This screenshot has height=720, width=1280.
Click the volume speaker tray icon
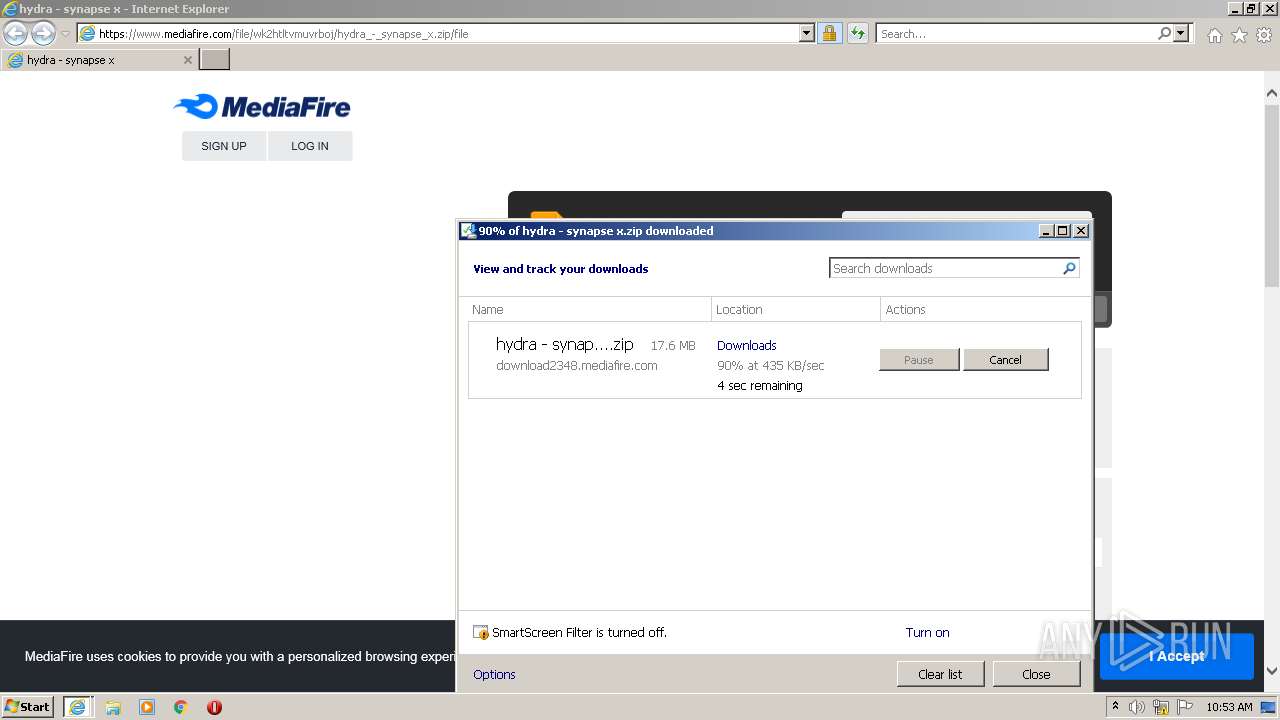pyautogui.click(x=1137, y=707)
